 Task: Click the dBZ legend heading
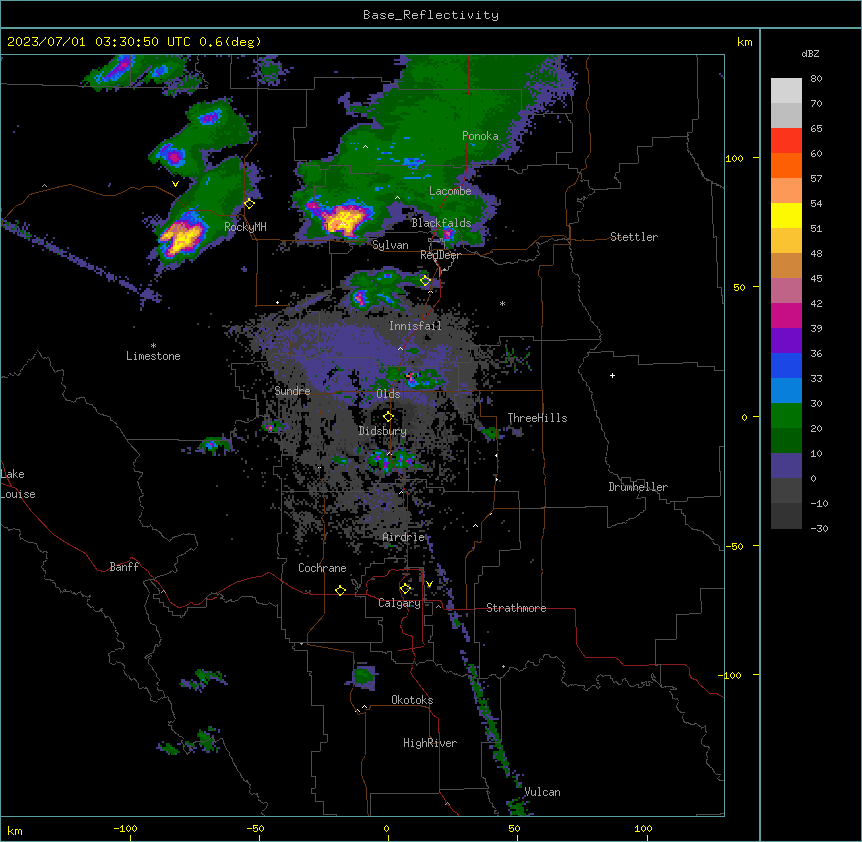pyautogui.click(x=810, y=54)
